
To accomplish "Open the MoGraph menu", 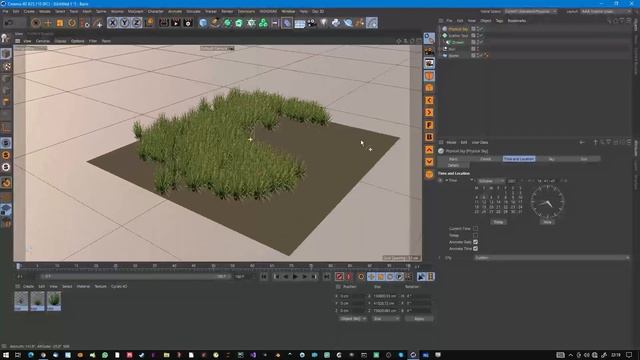I will [x=136, y=11].
